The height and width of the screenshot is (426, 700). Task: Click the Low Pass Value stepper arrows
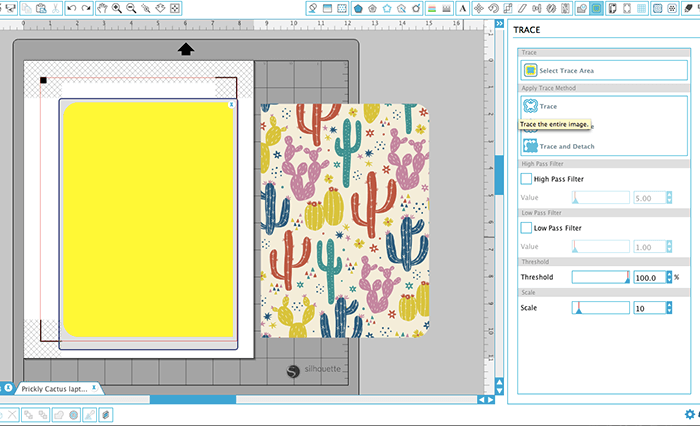coord(669,246)
